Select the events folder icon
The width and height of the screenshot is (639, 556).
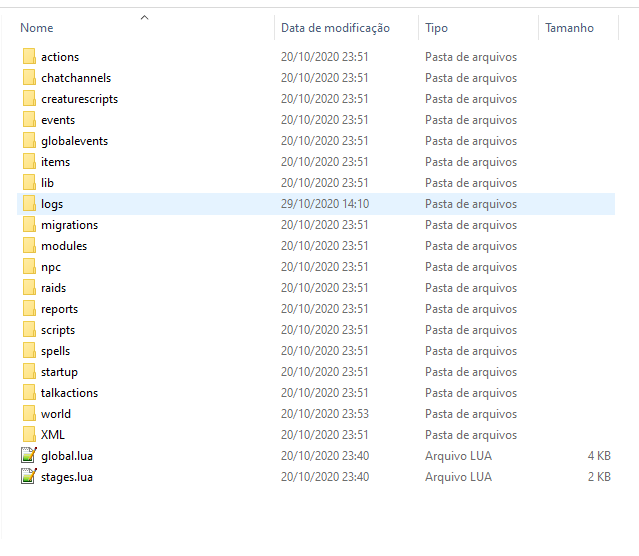(x=29, y=119)
